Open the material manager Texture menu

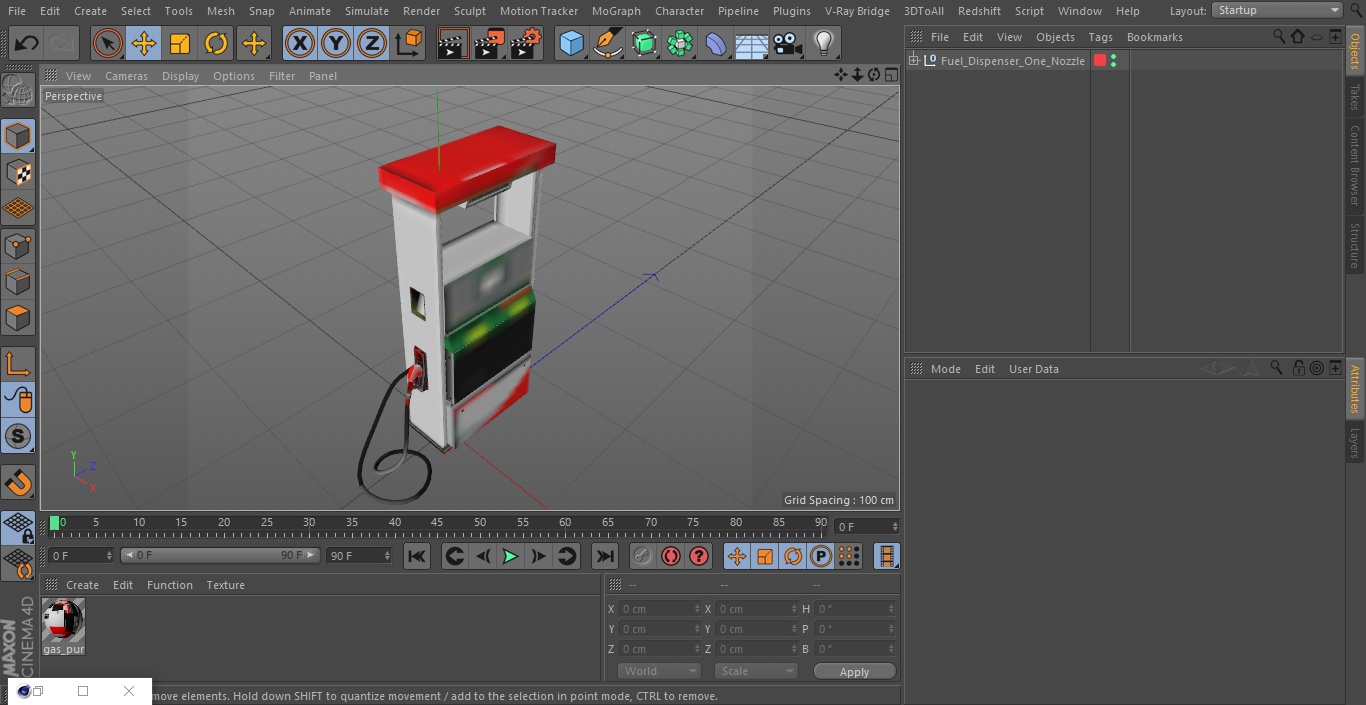click(x=225, y=585)
